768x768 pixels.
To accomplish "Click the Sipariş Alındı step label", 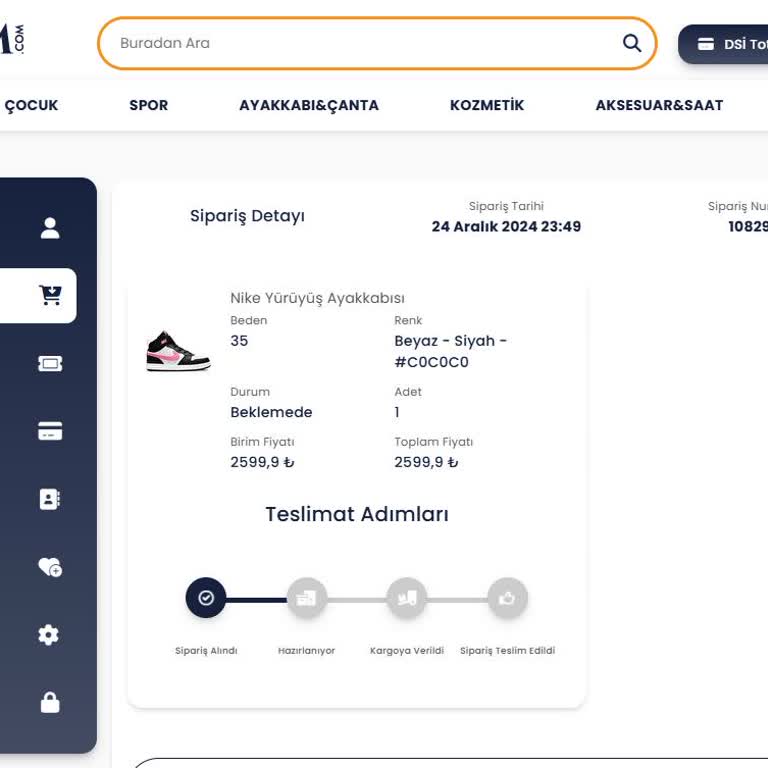I will [x=206, y=650].
